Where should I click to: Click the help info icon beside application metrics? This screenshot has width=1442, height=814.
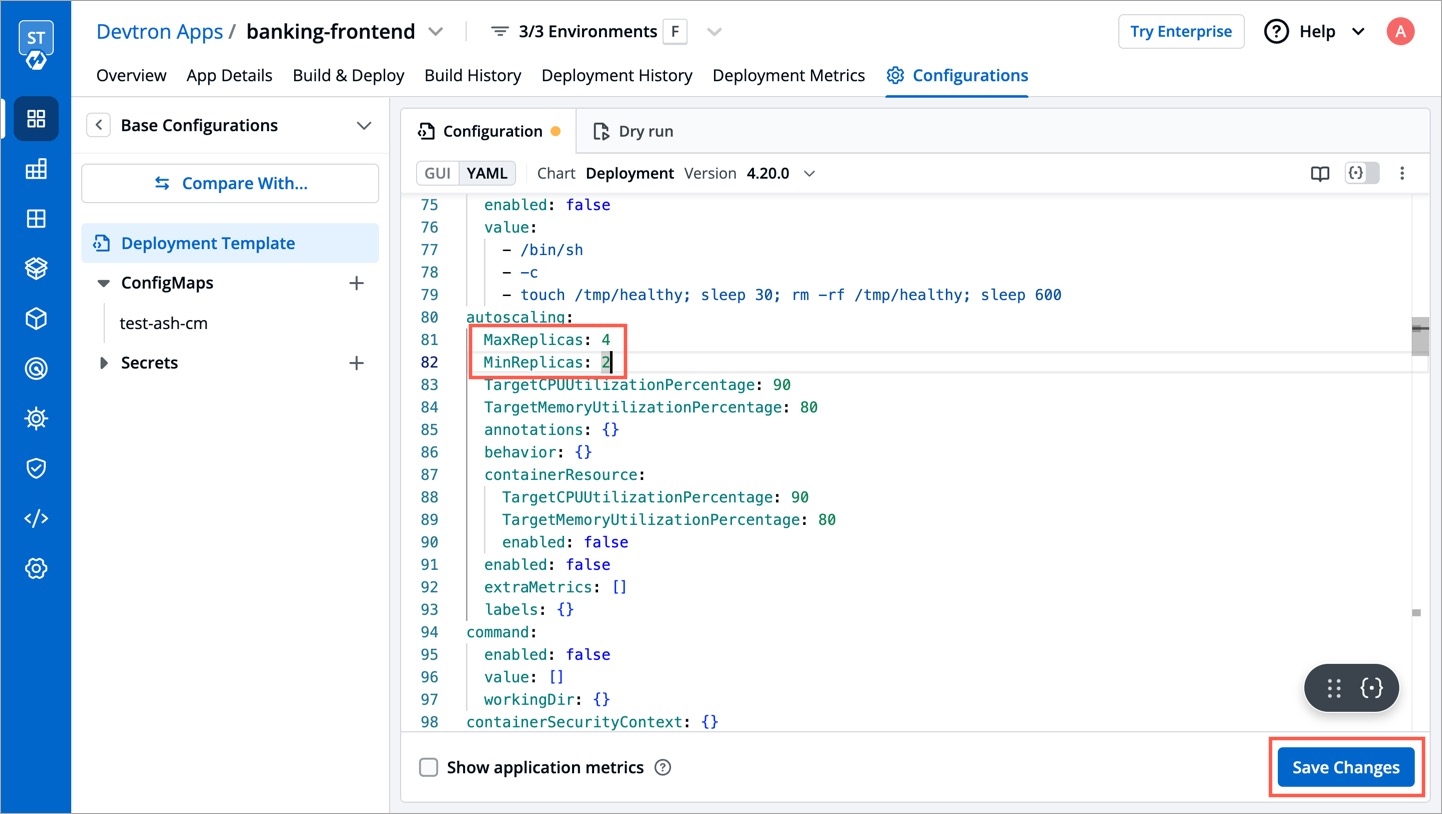pos(662,768)
